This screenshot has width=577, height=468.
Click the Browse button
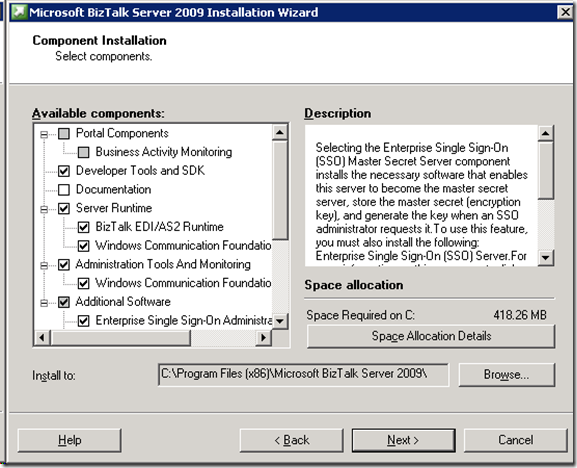pyautogui.click(x=506, y=375)
